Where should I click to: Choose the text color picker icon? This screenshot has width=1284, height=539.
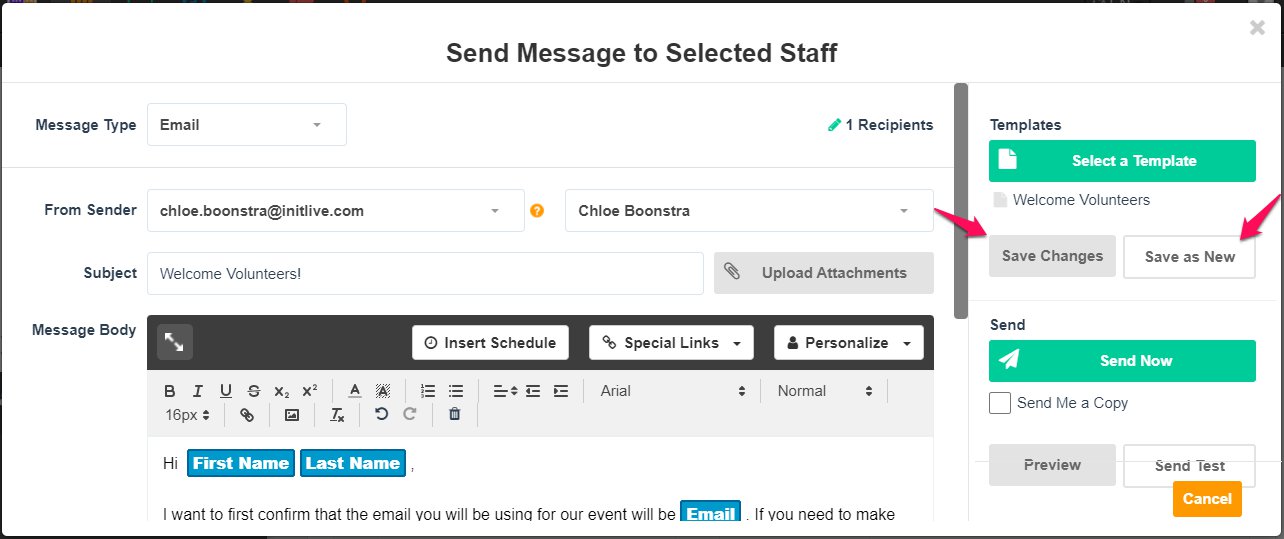click(x=355, y=391)
